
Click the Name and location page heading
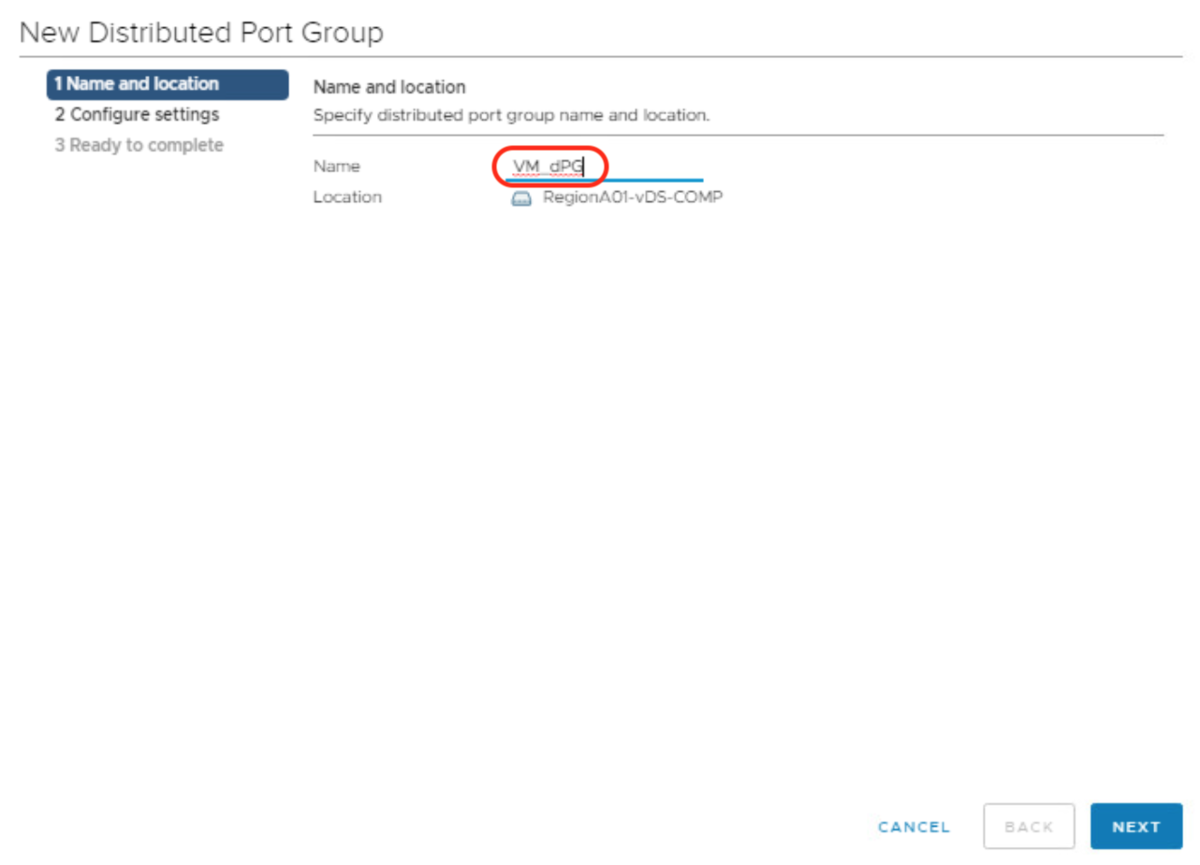point(389,87)
